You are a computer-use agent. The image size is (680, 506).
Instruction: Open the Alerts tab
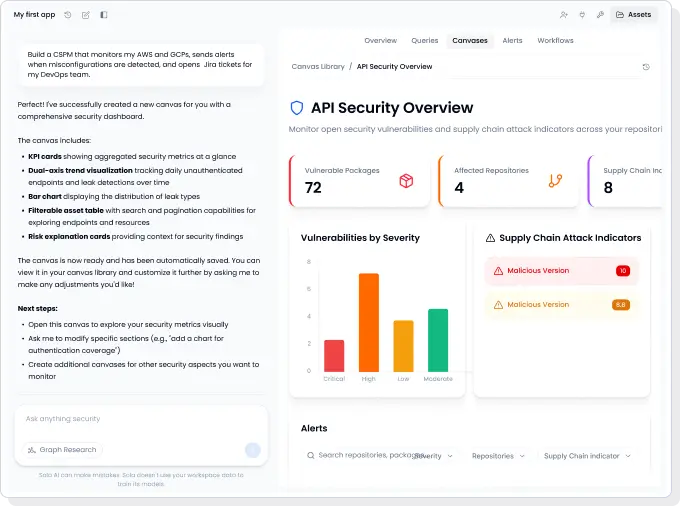512,40
